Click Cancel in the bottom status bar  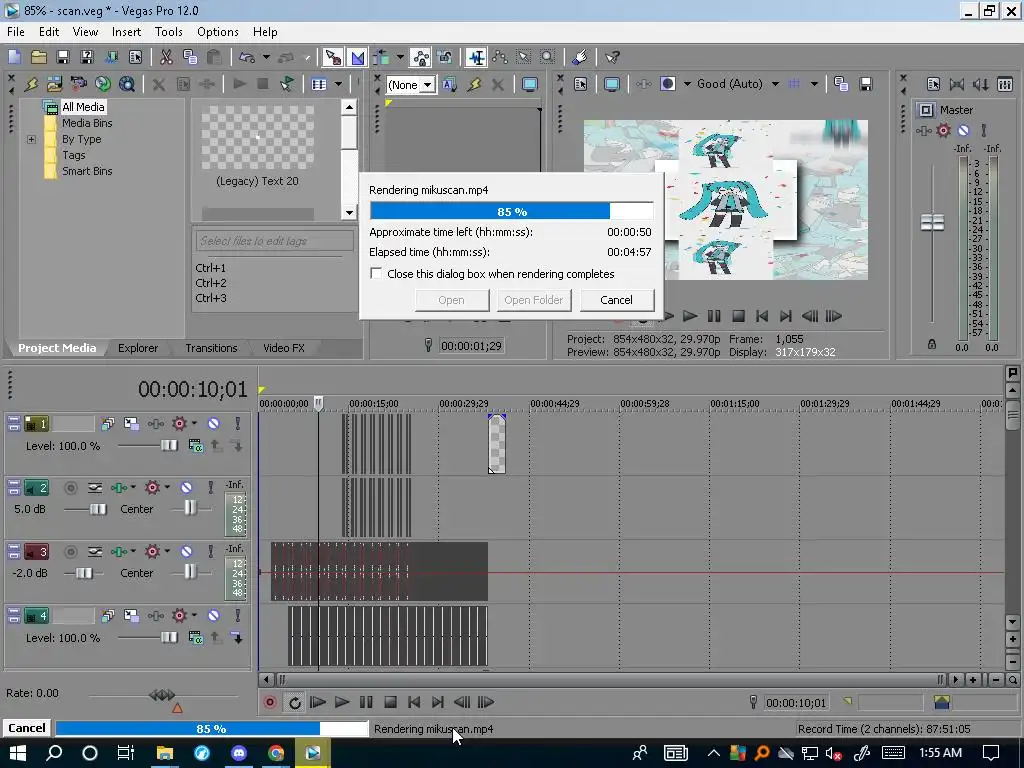point(26,728)
